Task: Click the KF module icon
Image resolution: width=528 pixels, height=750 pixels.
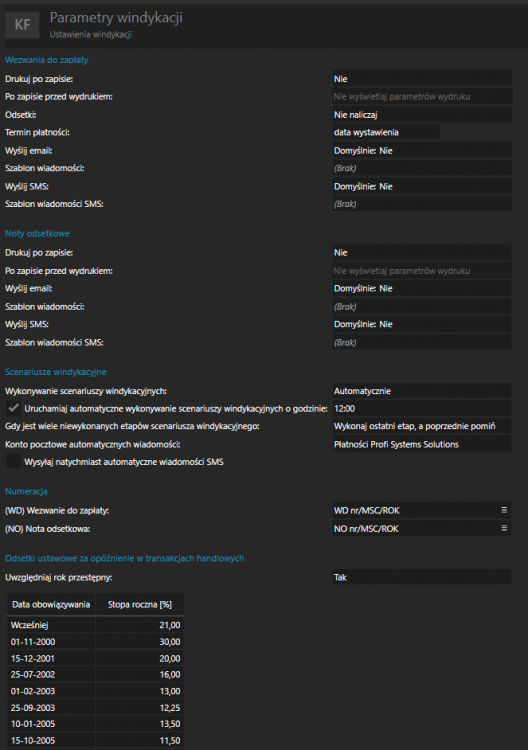Action: (22, 25)
